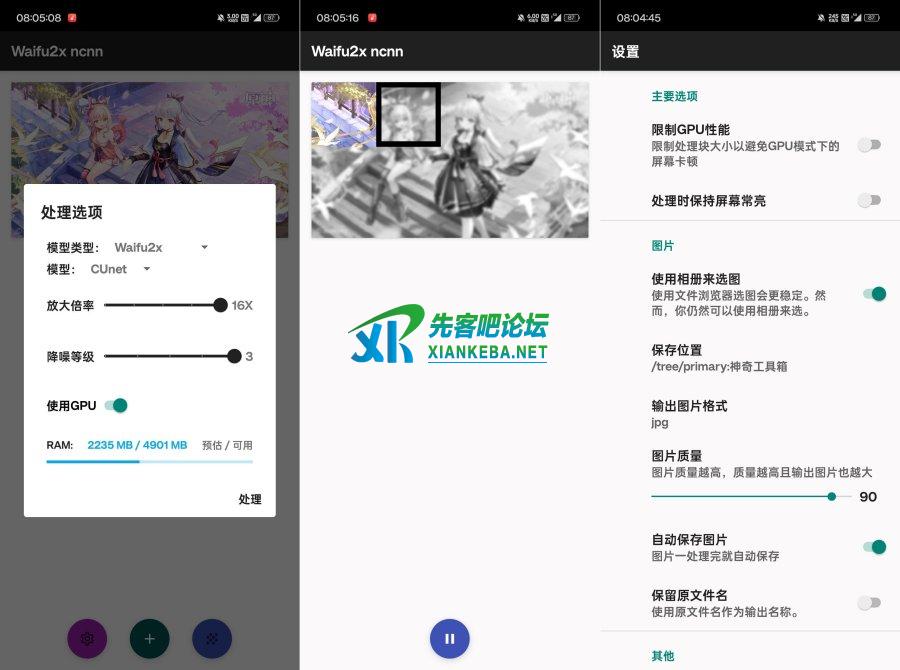Click the red notification icon in the middle status bar
Screen dimensions: 900x670
[x=372, y=18]
